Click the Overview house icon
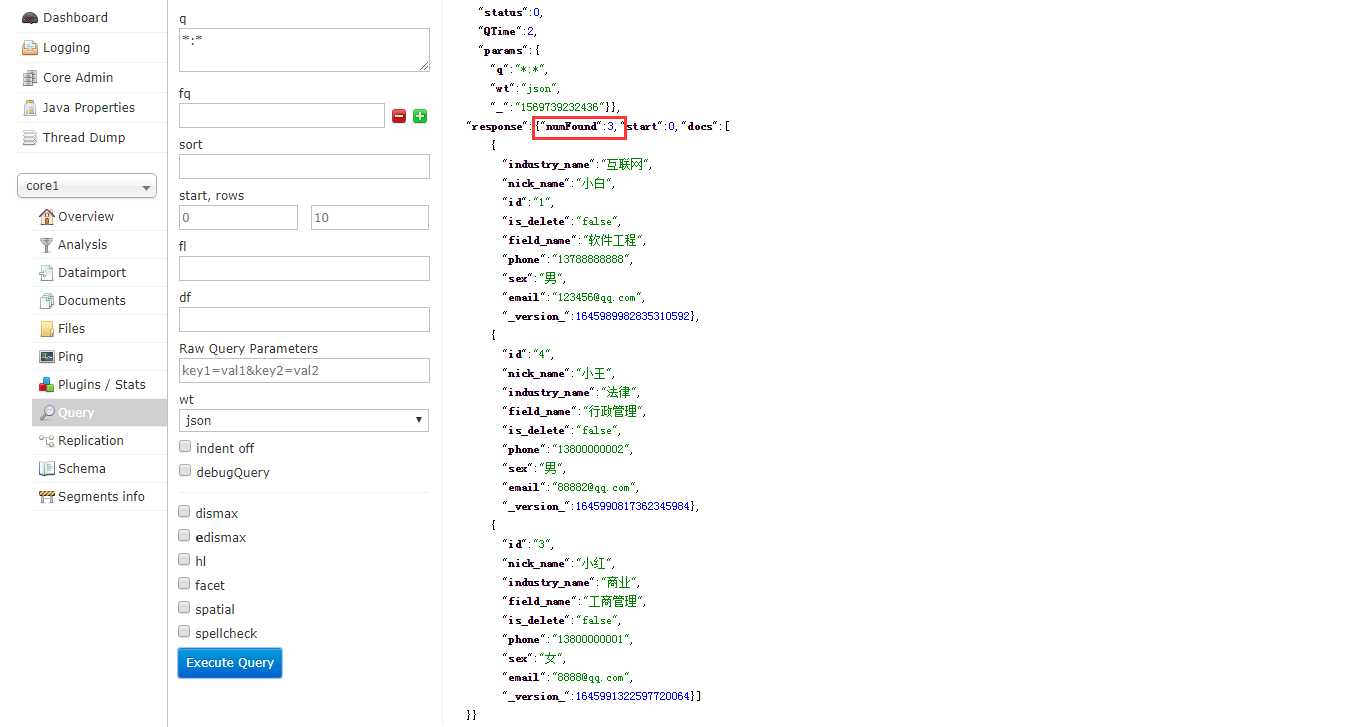Image resolution: width=1350 pixels, height=727 pixels. tap(46, 217)
